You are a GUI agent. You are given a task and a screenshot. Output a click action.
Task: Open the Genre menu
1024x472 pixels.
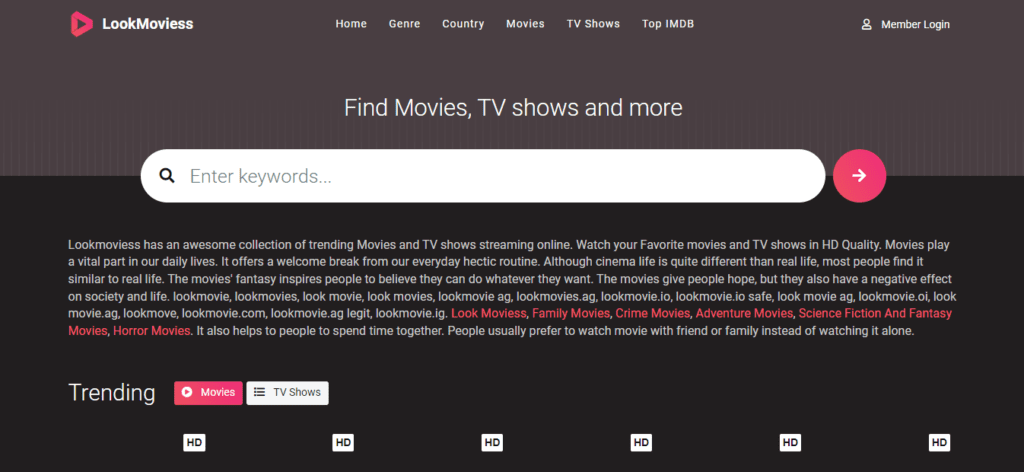[404, 24]
